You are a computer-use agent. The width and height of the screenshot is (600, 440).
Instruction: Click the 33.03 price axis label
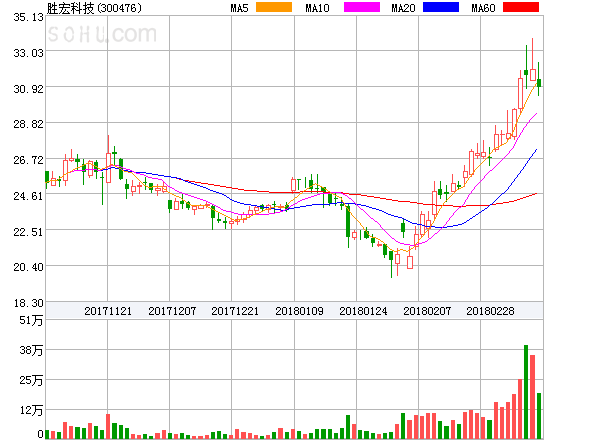tap(28, 53)
